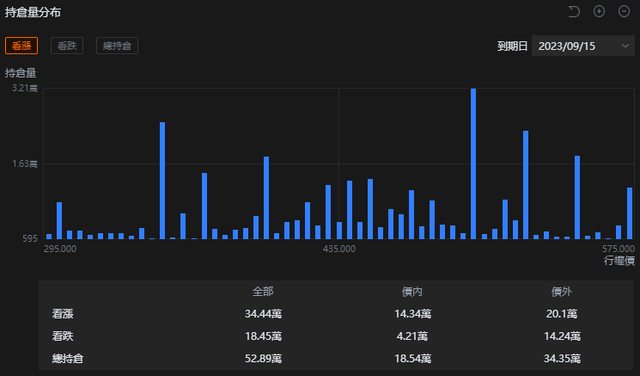
Task: Click the 52.89萬 value cell
Action: coord(263,358)
